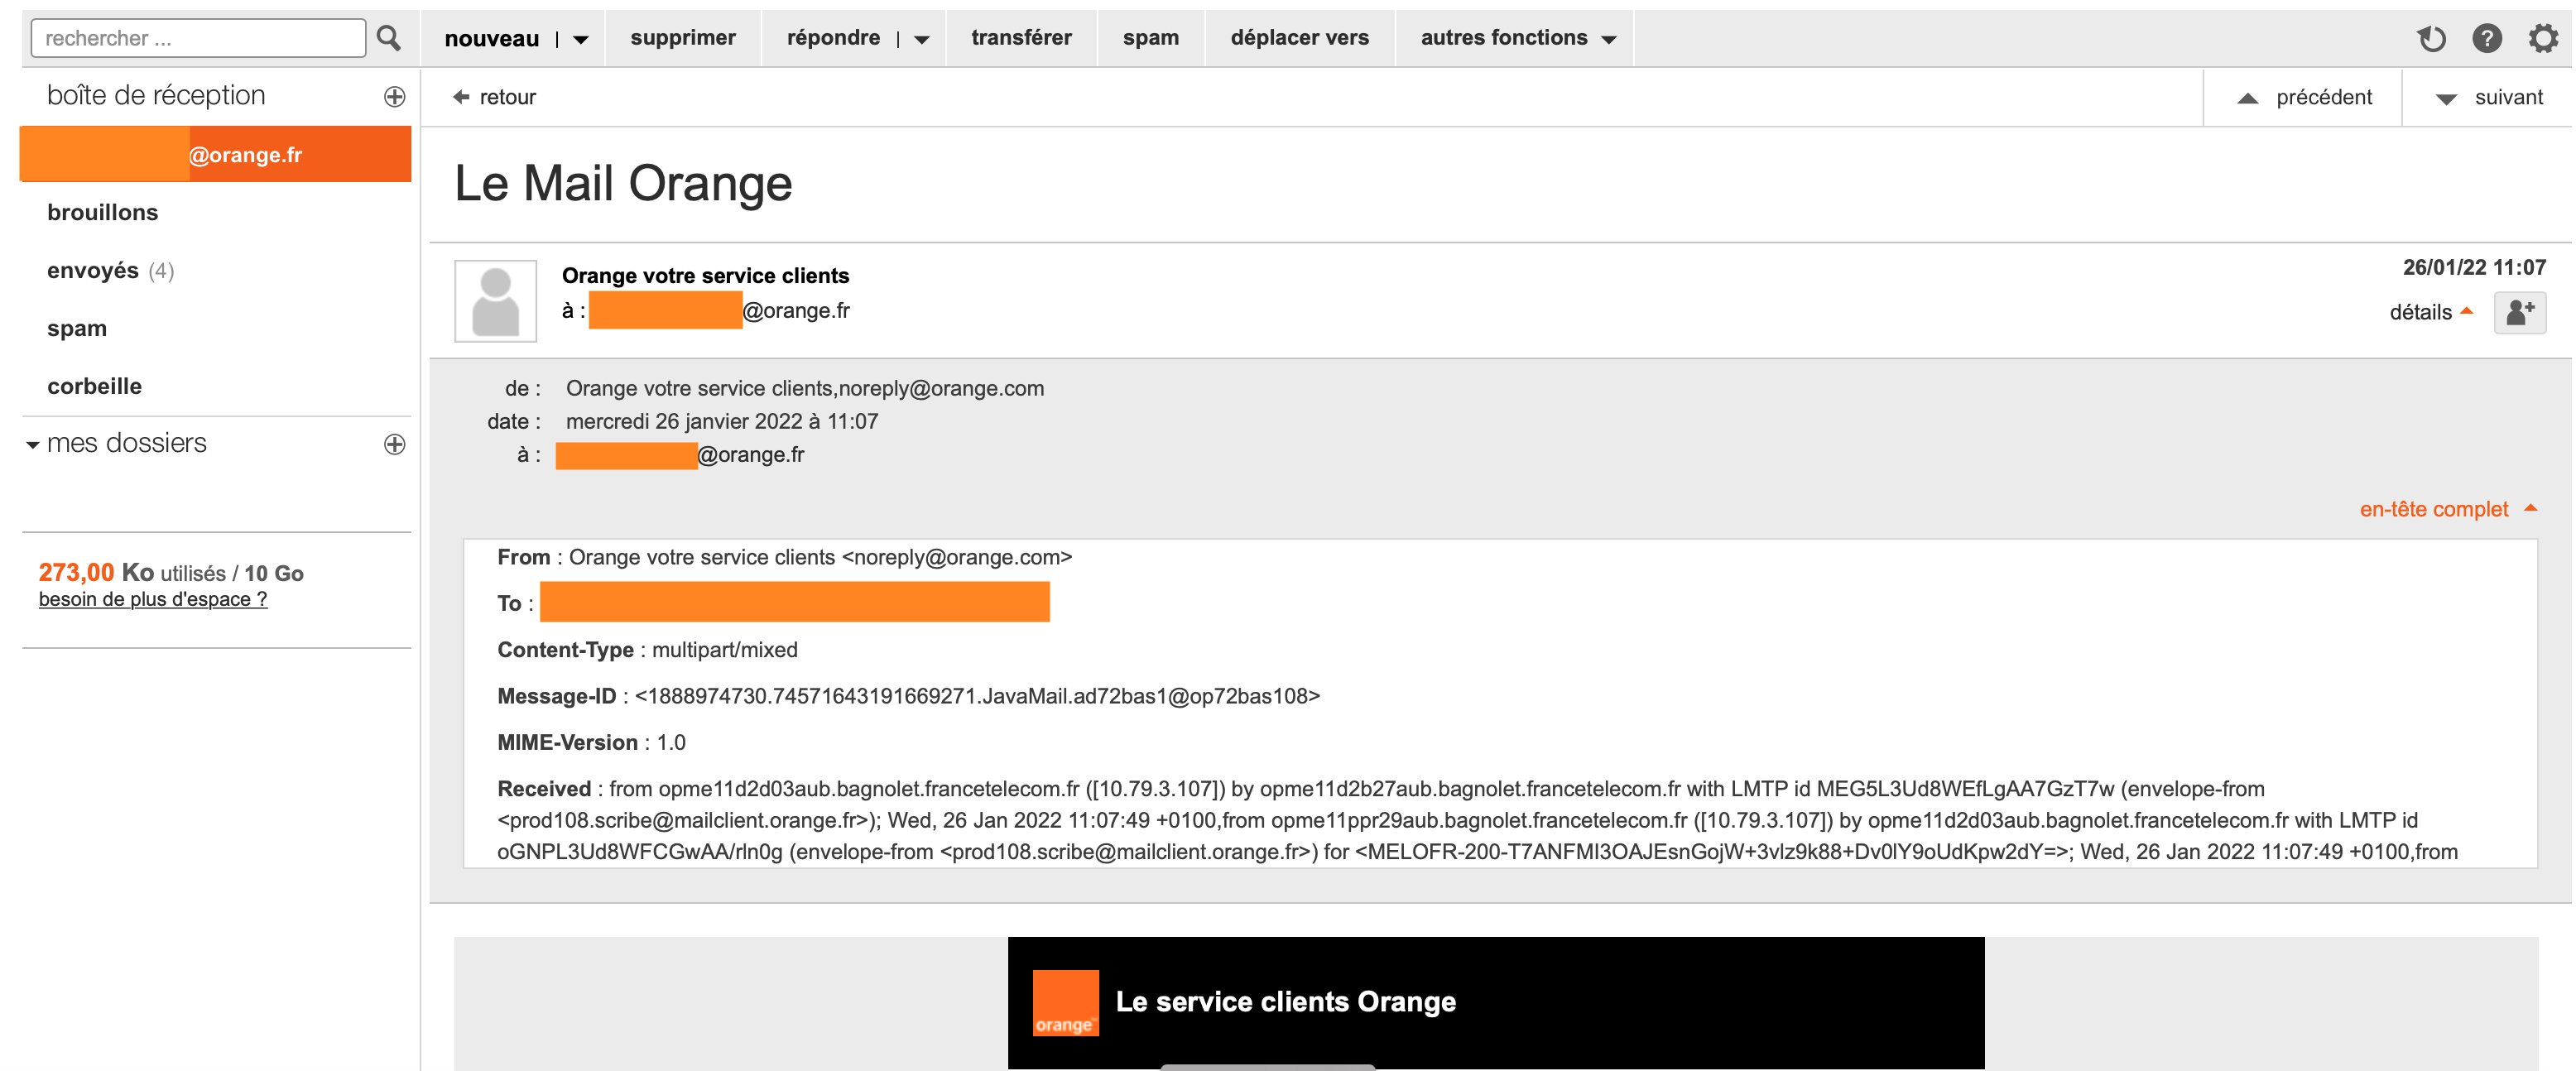Add sender to contacts with the person+ icon
This screenshot has width=2576, height=1071.
2520,313
